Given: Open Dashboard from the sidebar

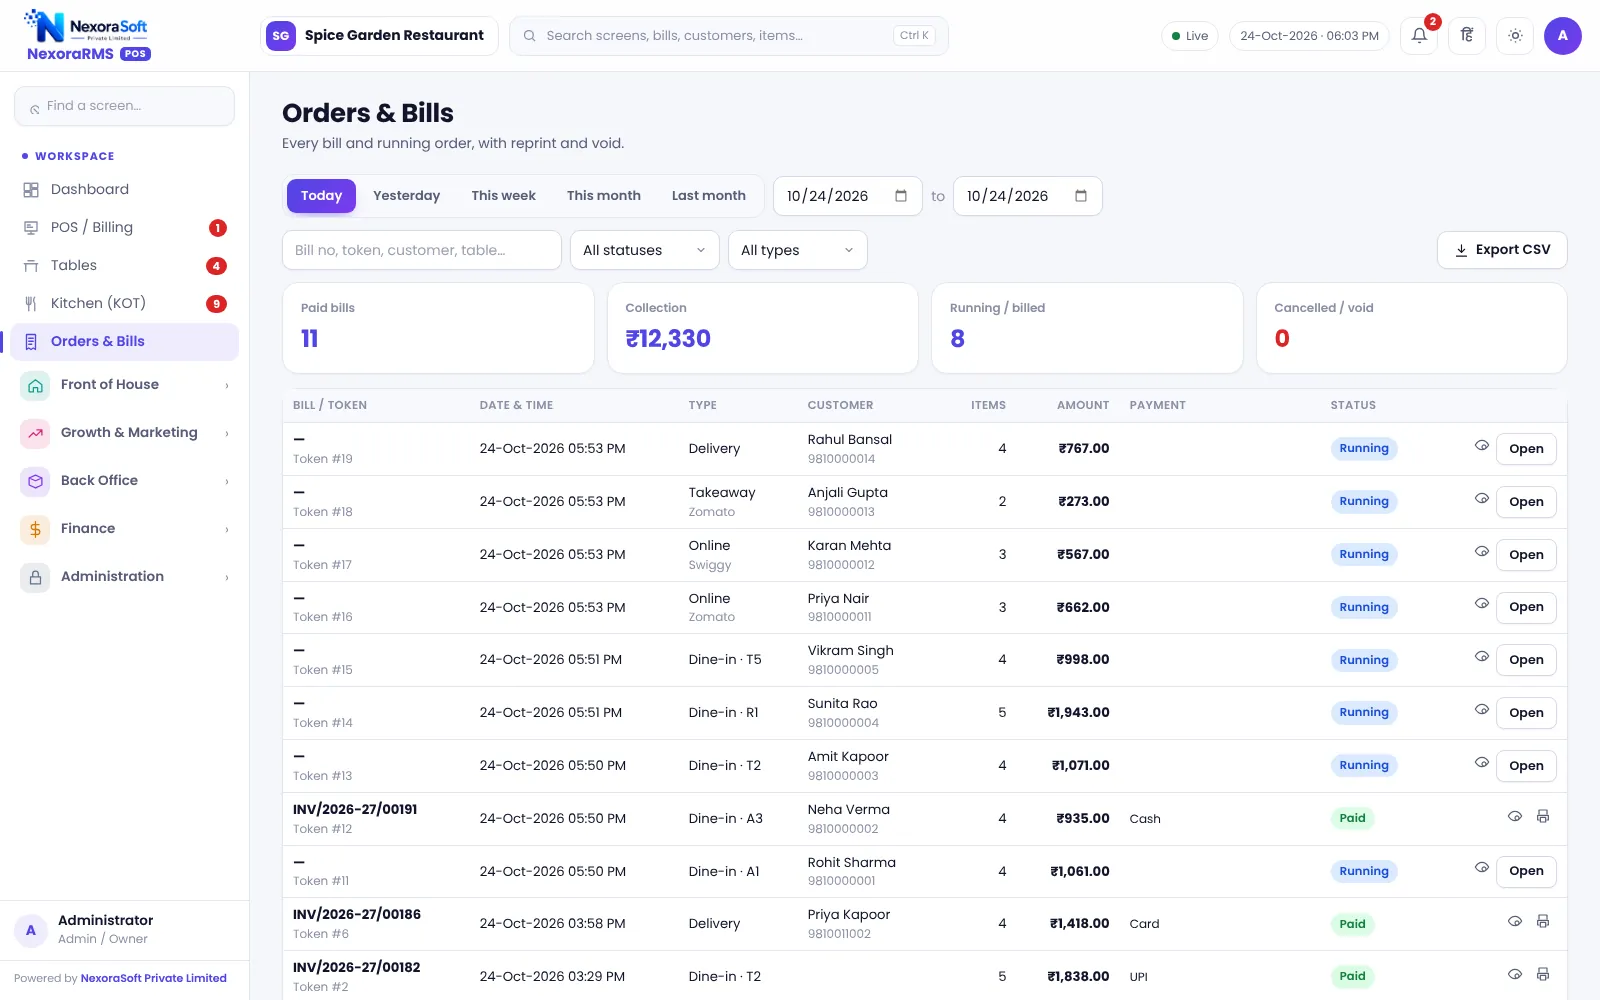Looking at the screenshot, I should click(x=124, y=189).
